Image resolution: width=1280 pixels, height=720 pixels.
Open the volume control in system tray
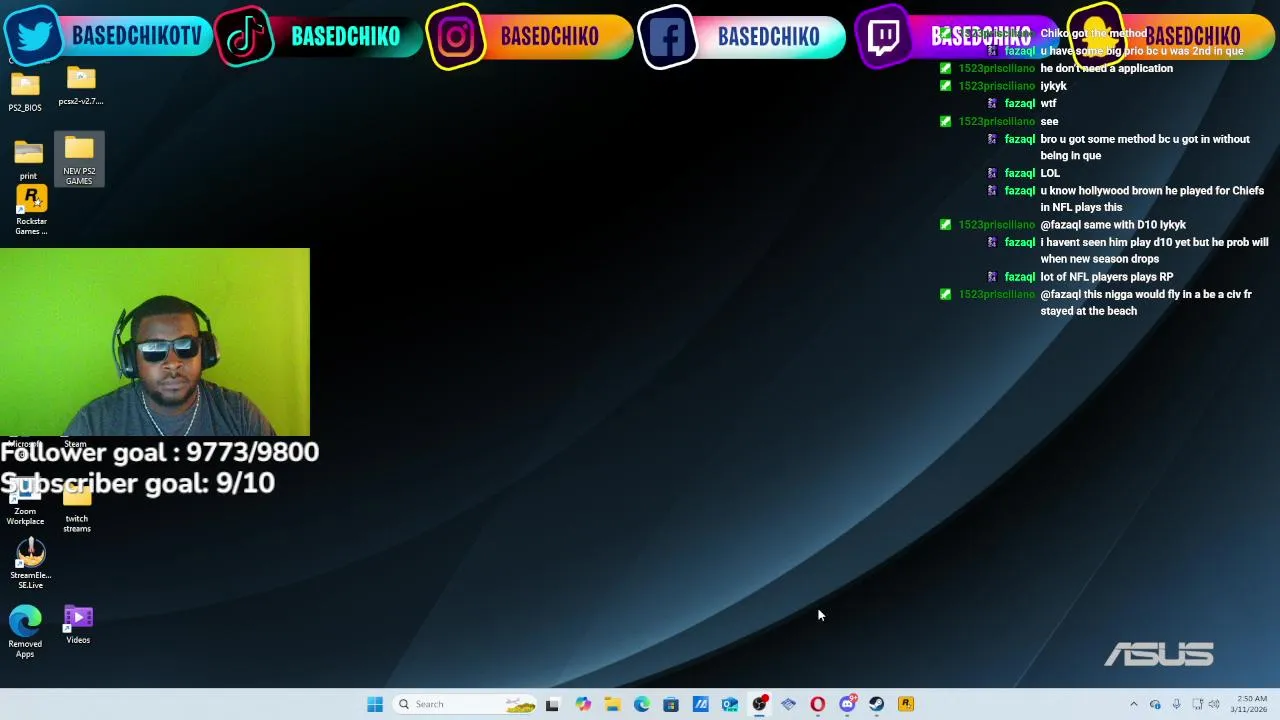1214,704
